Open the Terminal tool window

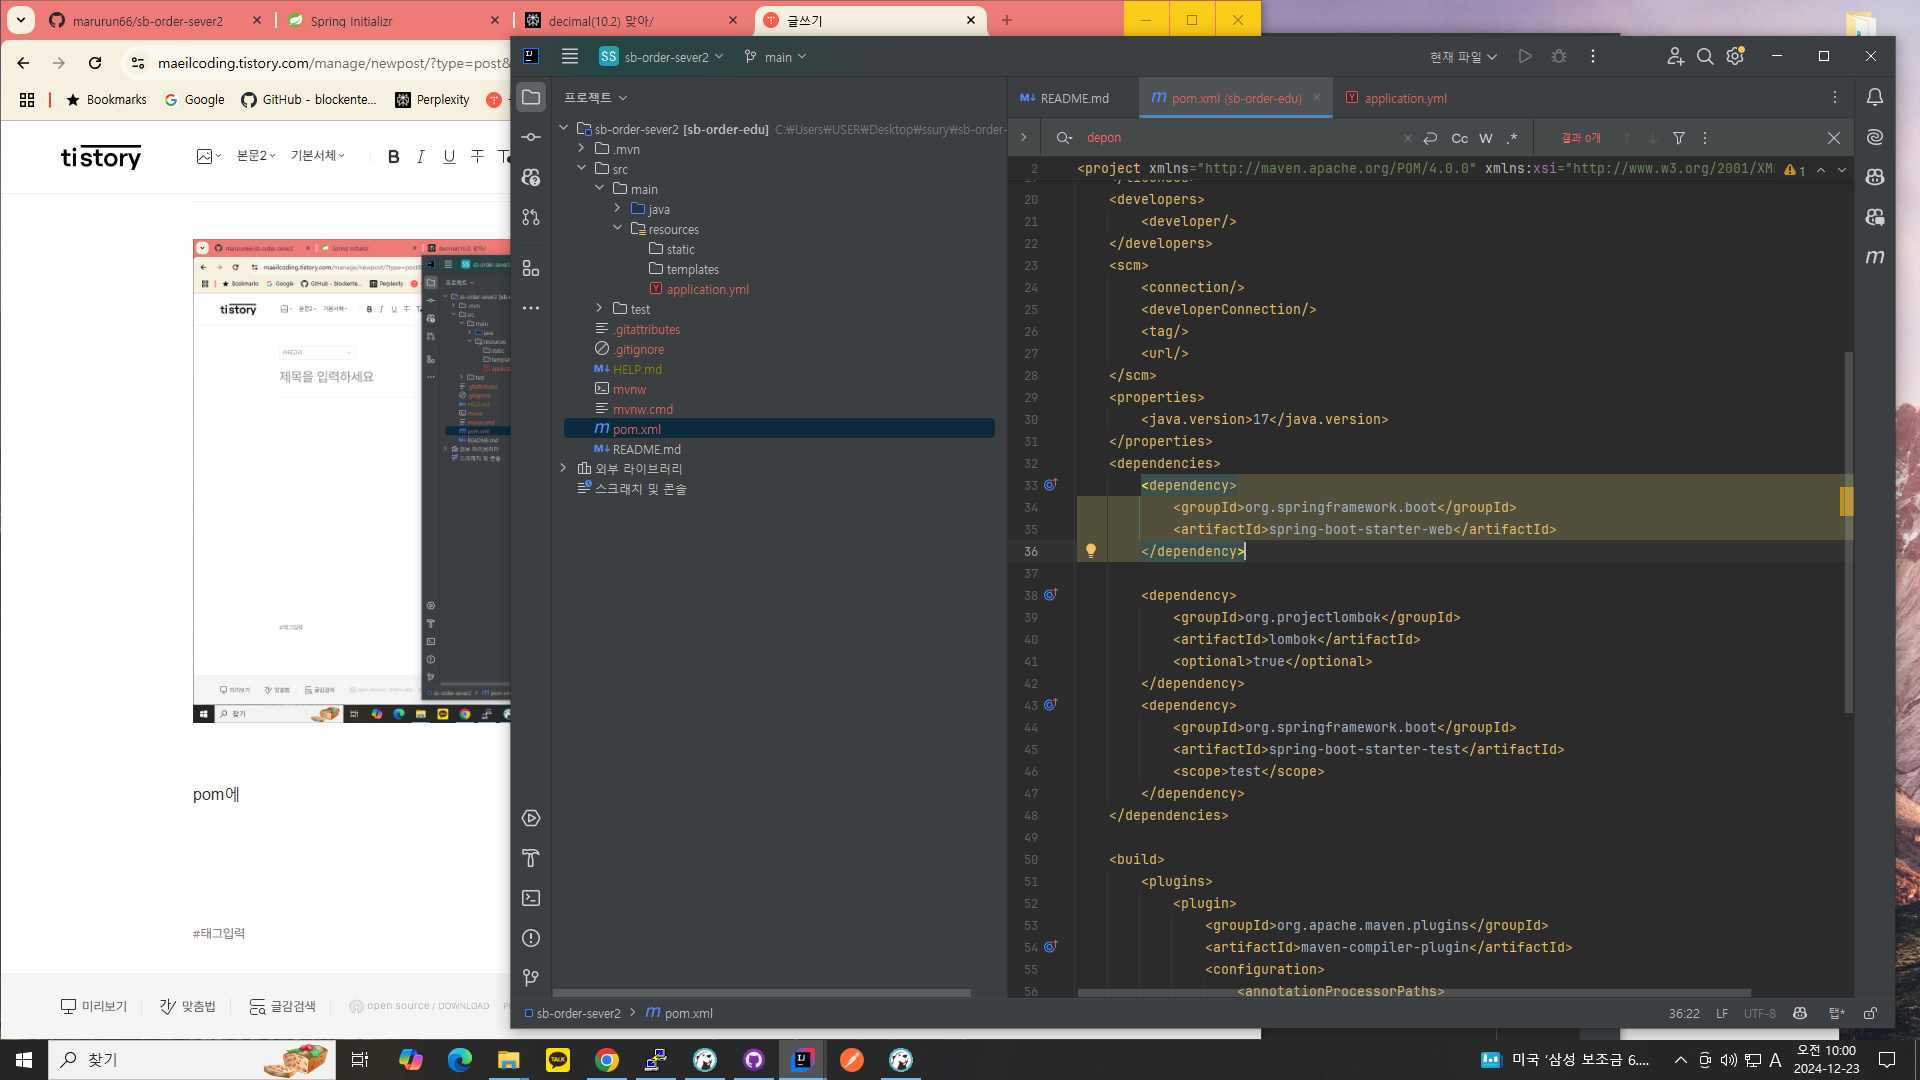tap(531, 898)
